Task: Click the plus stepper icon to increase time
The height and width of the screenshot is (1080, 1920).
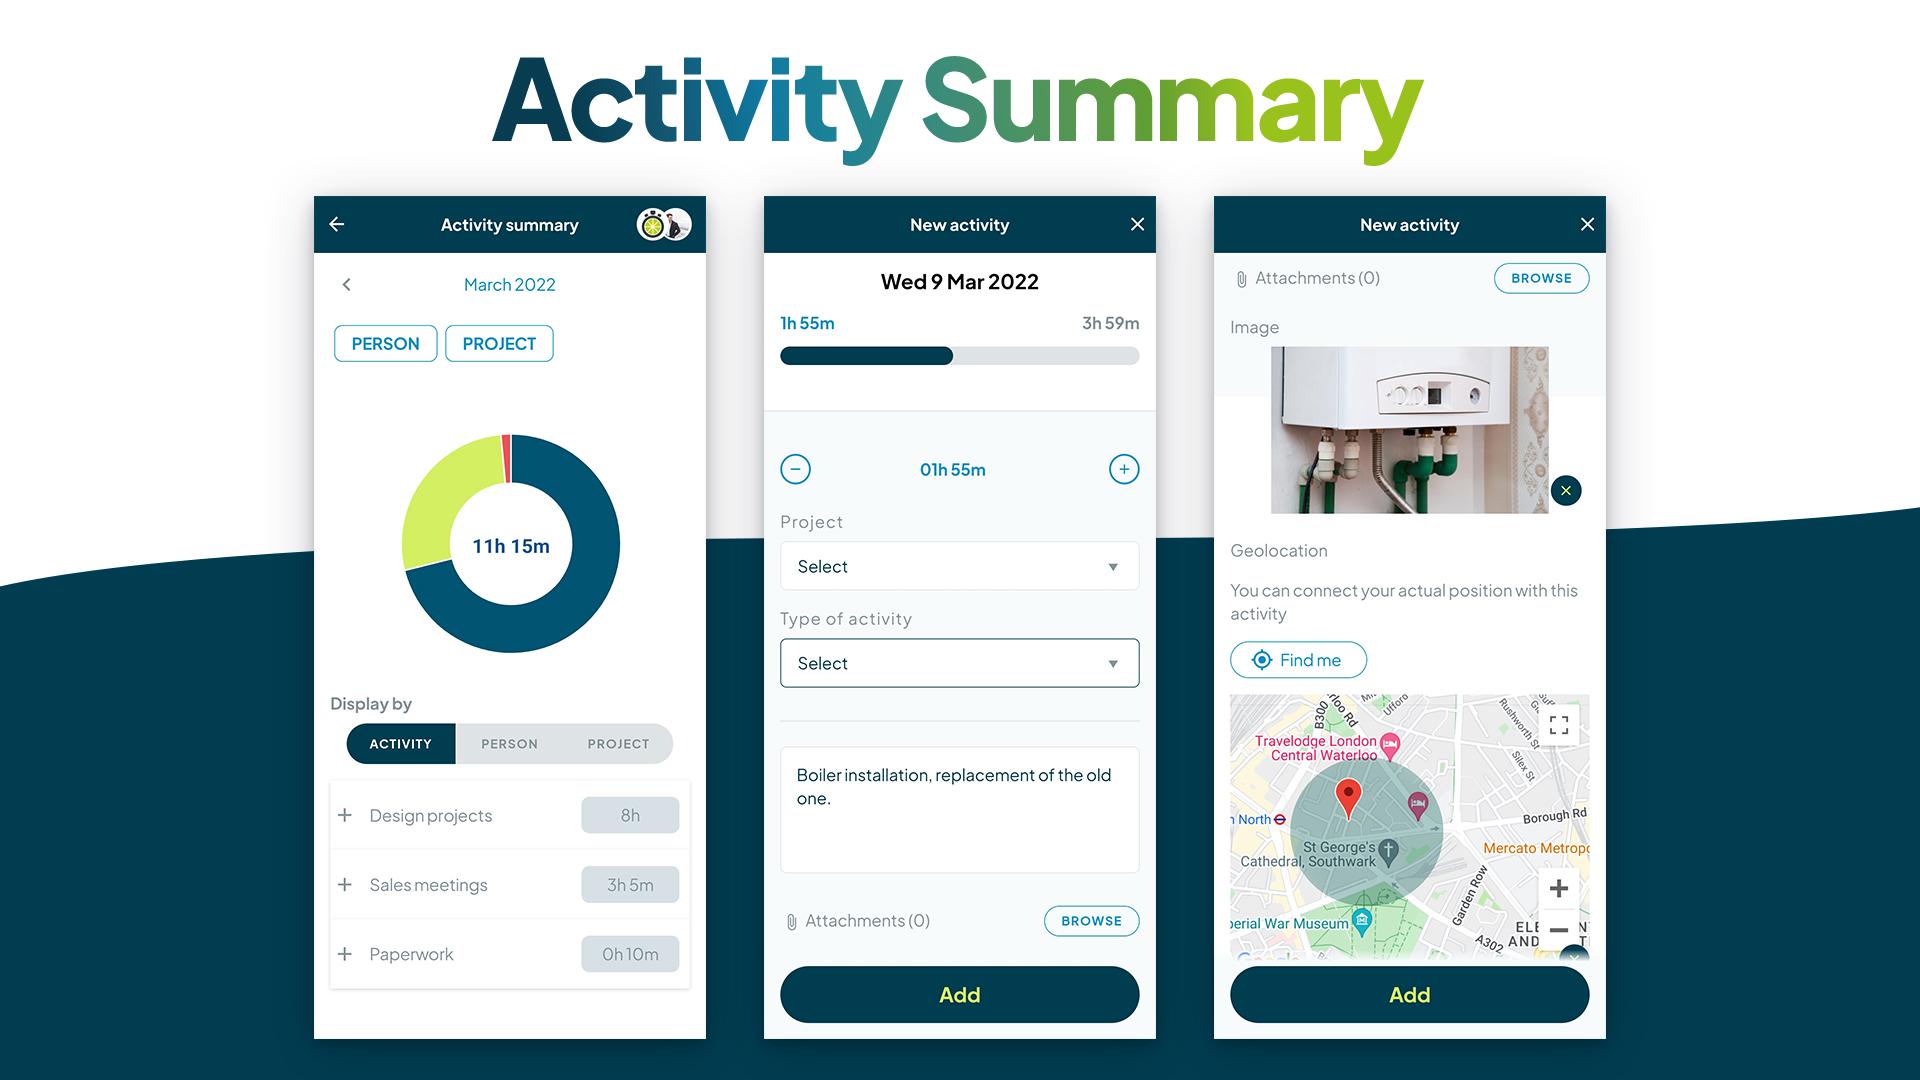Action: (1122, 469)
